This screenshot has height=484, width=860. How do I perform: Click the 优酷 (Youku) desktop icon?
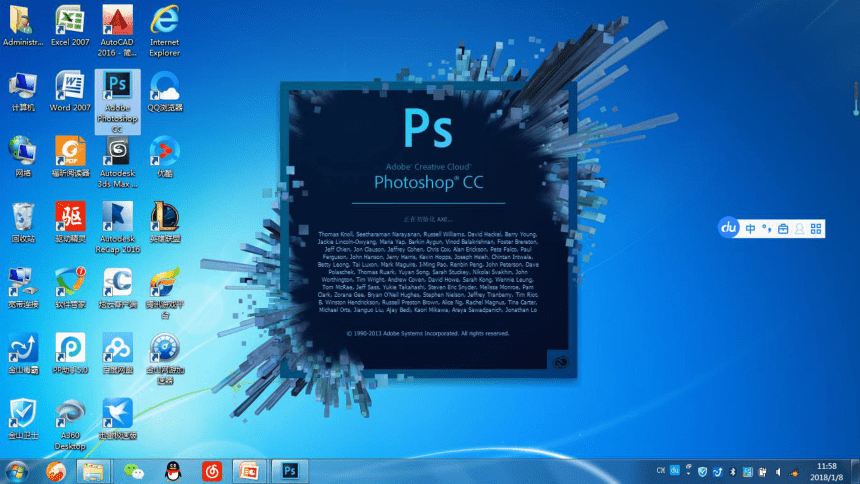coord(165,157)
